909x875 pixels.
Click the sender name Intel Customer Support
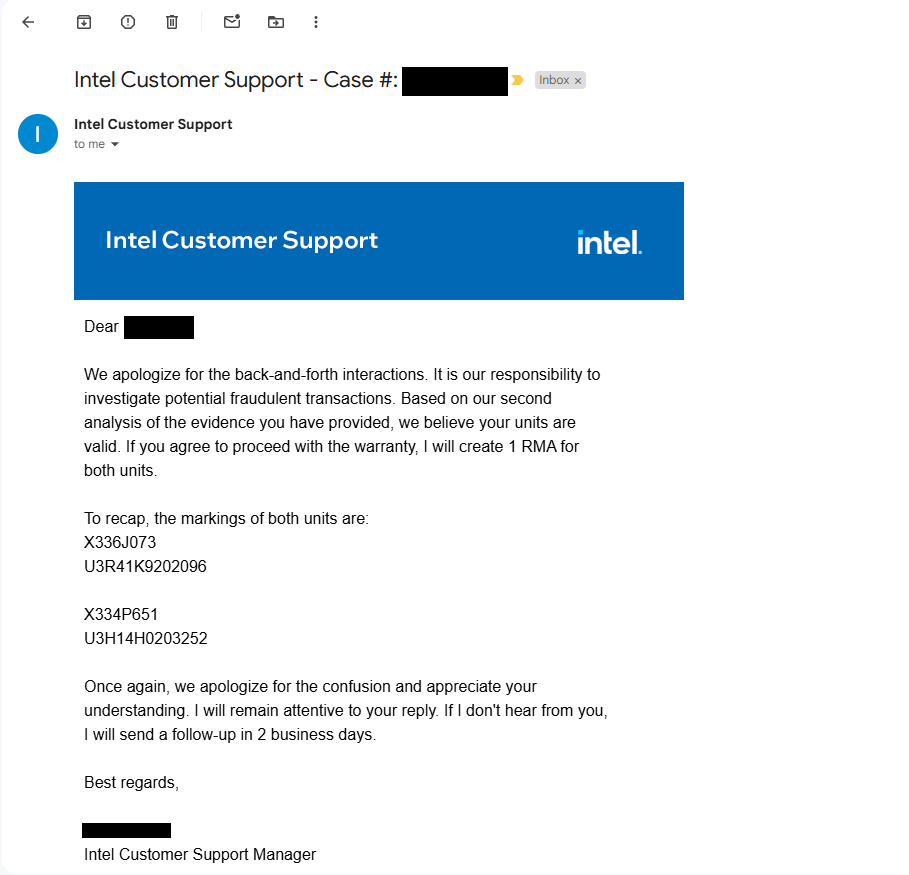[x=153, y=124]
